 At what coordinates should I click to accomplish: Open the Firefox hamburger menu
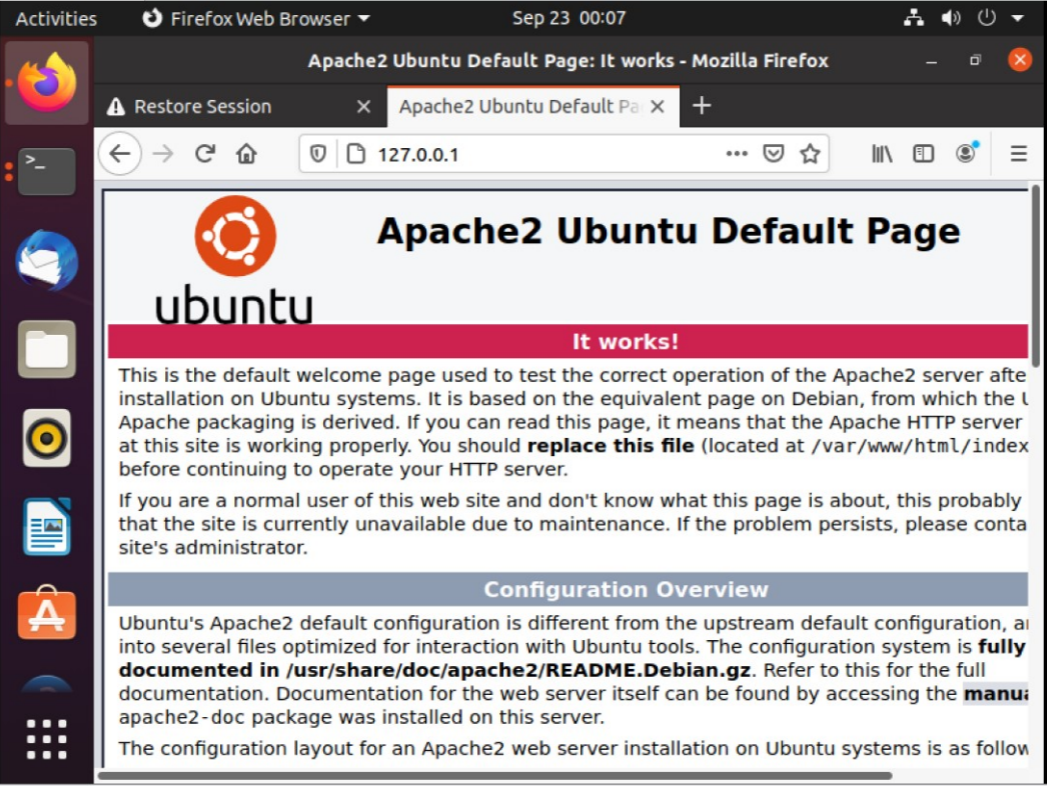coord(1018,154)
